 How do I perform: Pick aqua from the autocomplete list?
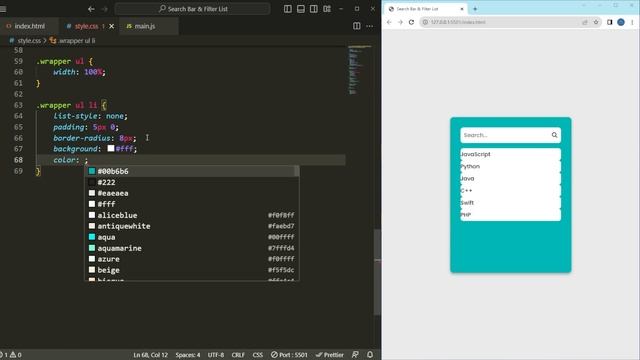[x=191, y=237]
